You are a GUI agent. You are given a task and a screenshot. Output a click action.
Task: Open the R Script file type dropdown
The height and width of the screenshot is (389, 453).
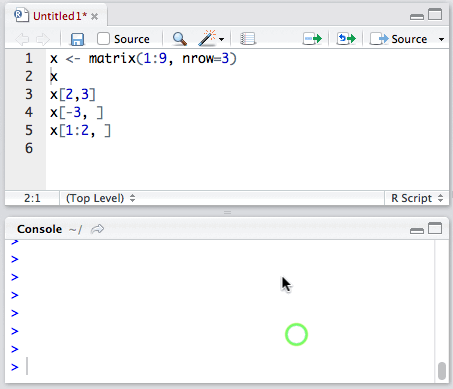[417, 198]
